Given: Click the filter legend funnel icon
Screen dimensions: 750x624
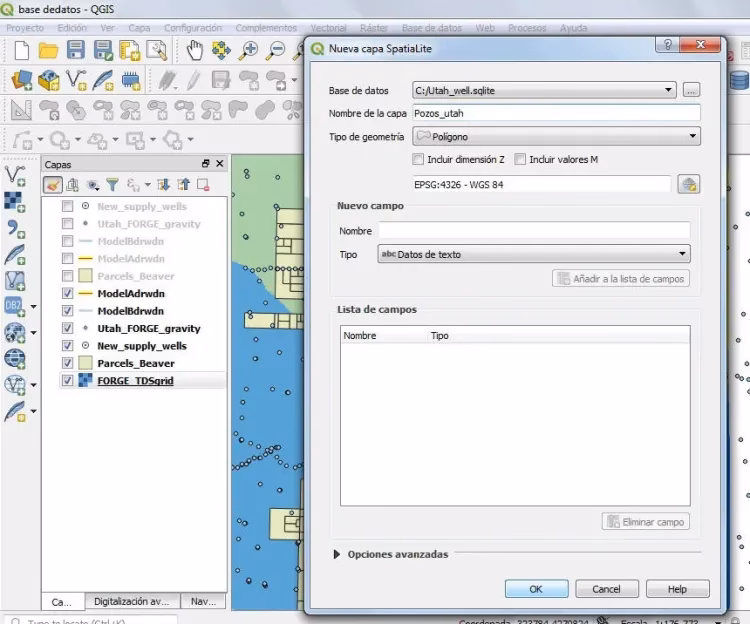Looking at the screenshot, I should (x=112, y=185).
